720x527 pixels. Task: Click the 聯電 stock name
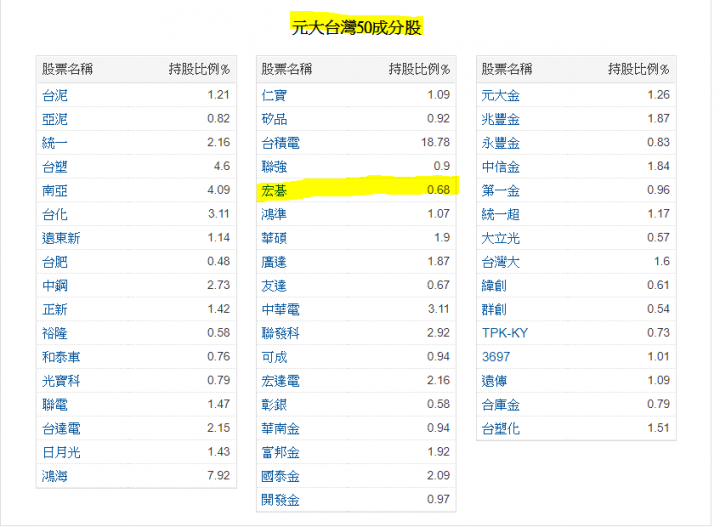pos(55,405)
